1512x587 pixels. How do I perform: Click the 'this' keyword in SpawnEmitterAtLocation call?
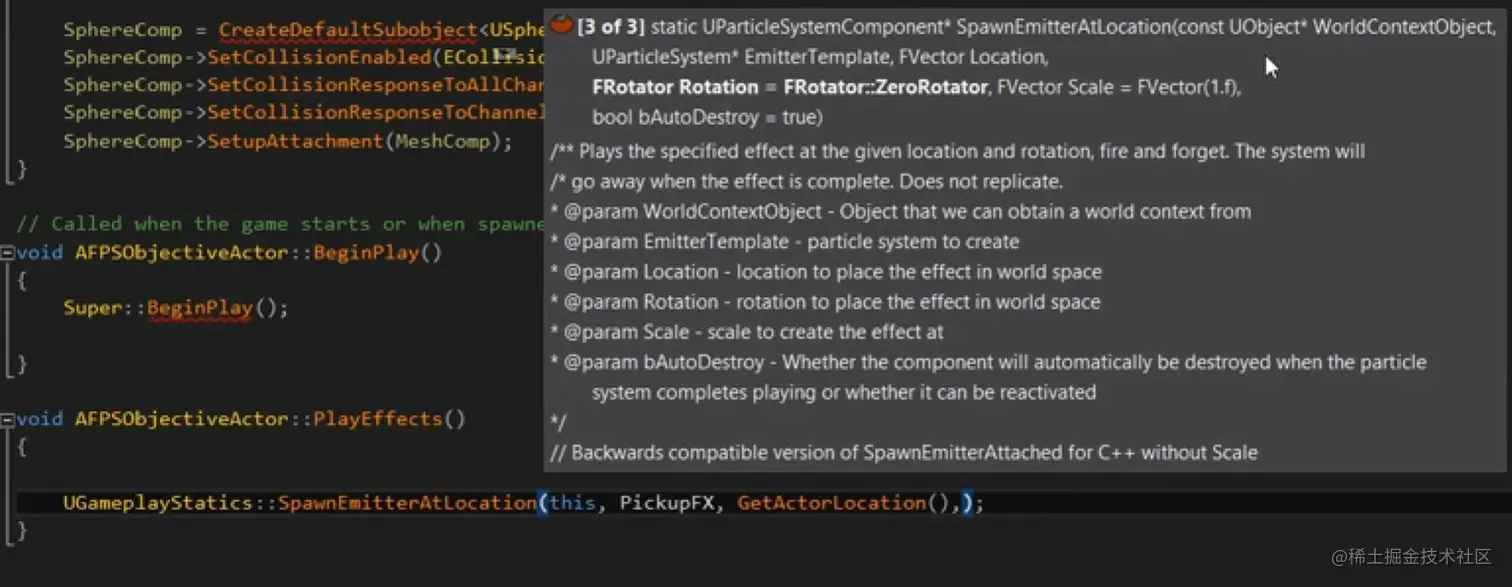point(573,503)
